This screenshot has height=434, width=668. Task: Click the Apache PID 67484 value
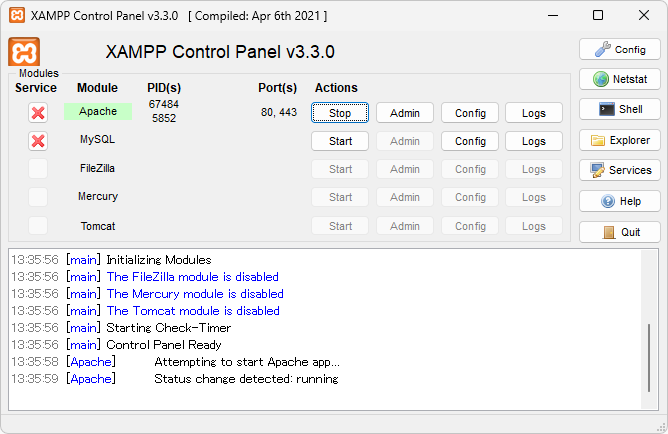(164, 104)
